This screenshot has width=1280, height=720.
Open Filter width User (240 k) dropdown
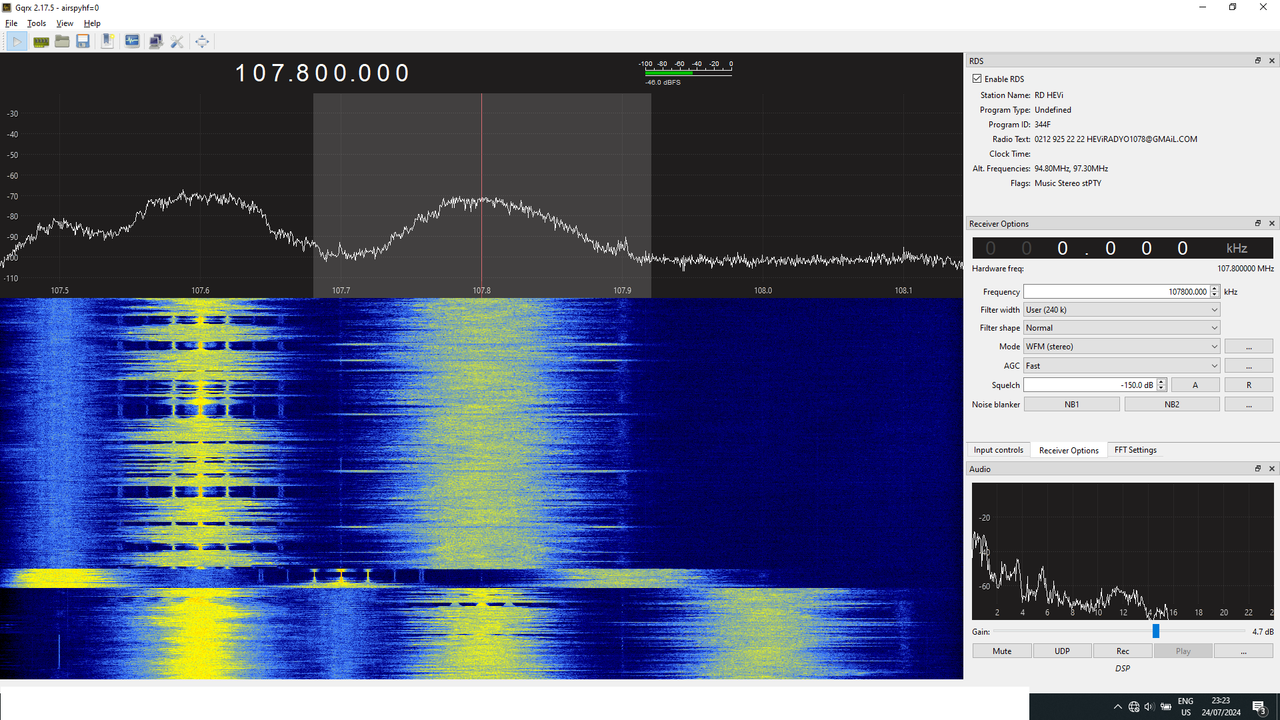point(1122,310)
